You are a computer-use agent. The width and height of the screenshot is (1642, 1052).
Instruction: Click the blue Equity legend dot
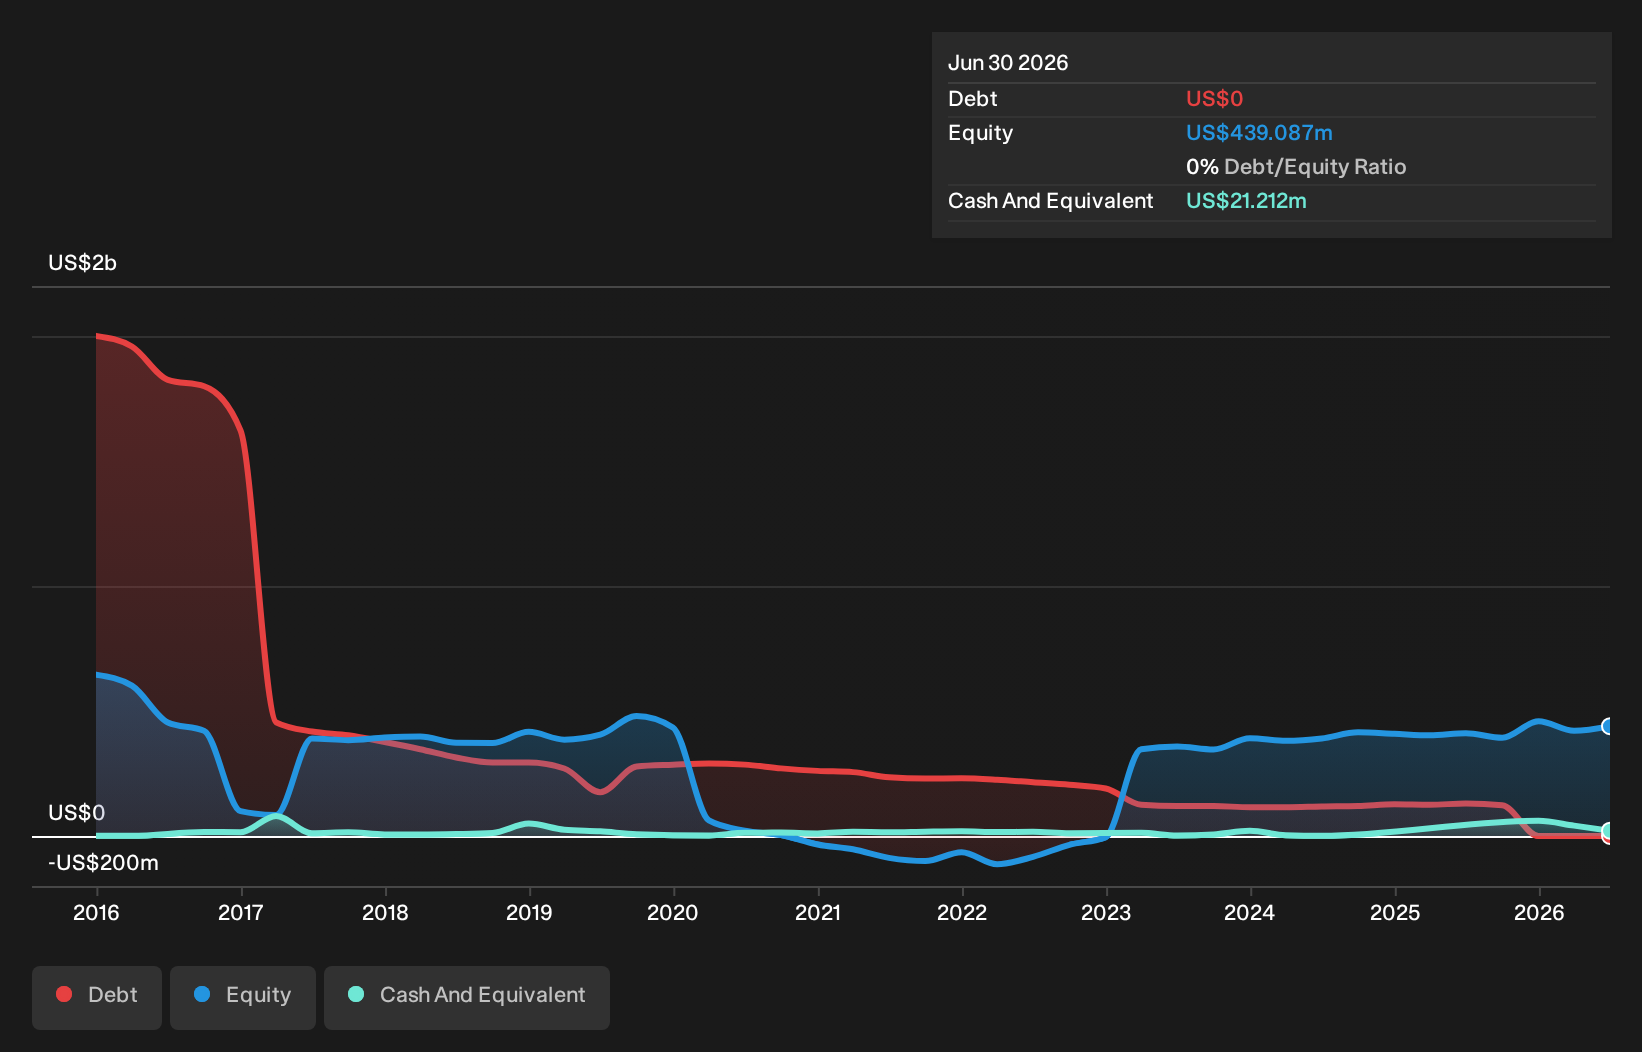pos(202,994)
